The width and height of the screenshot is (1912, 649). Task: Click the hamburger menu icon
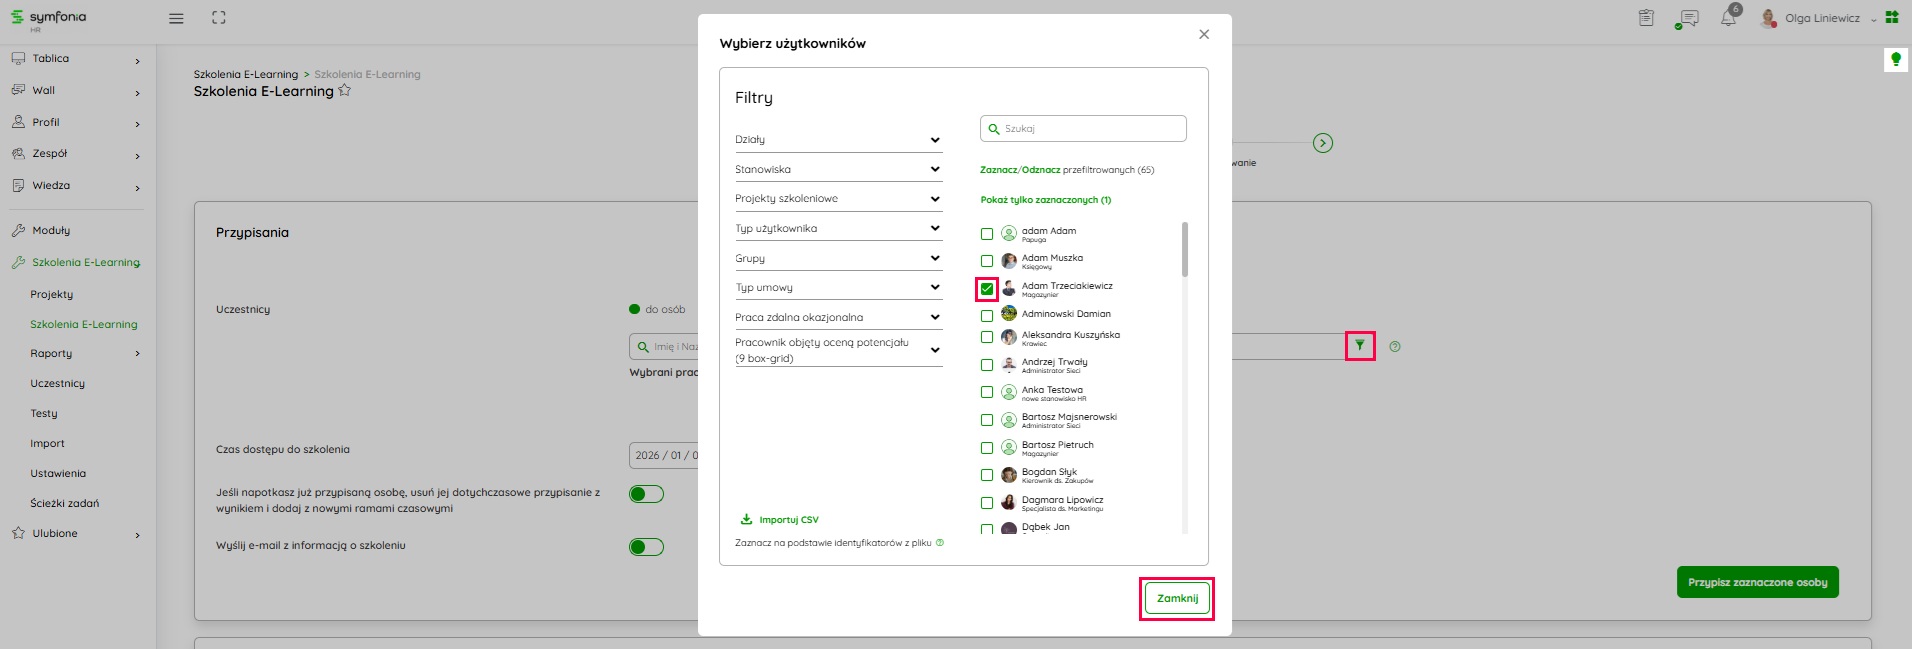point(176,18)
